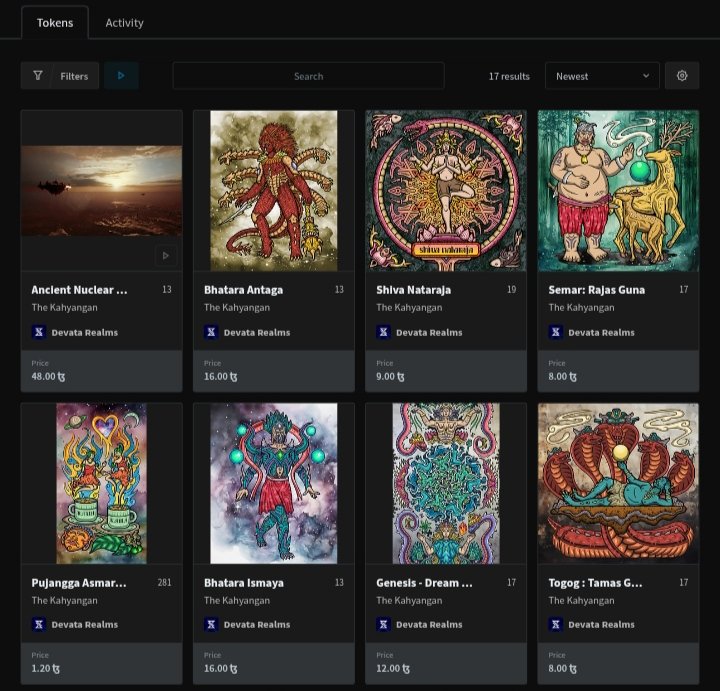Open The Kahyangan collection on Genesis card
Screen dimensions: 720x691
[x=409, y=601]
